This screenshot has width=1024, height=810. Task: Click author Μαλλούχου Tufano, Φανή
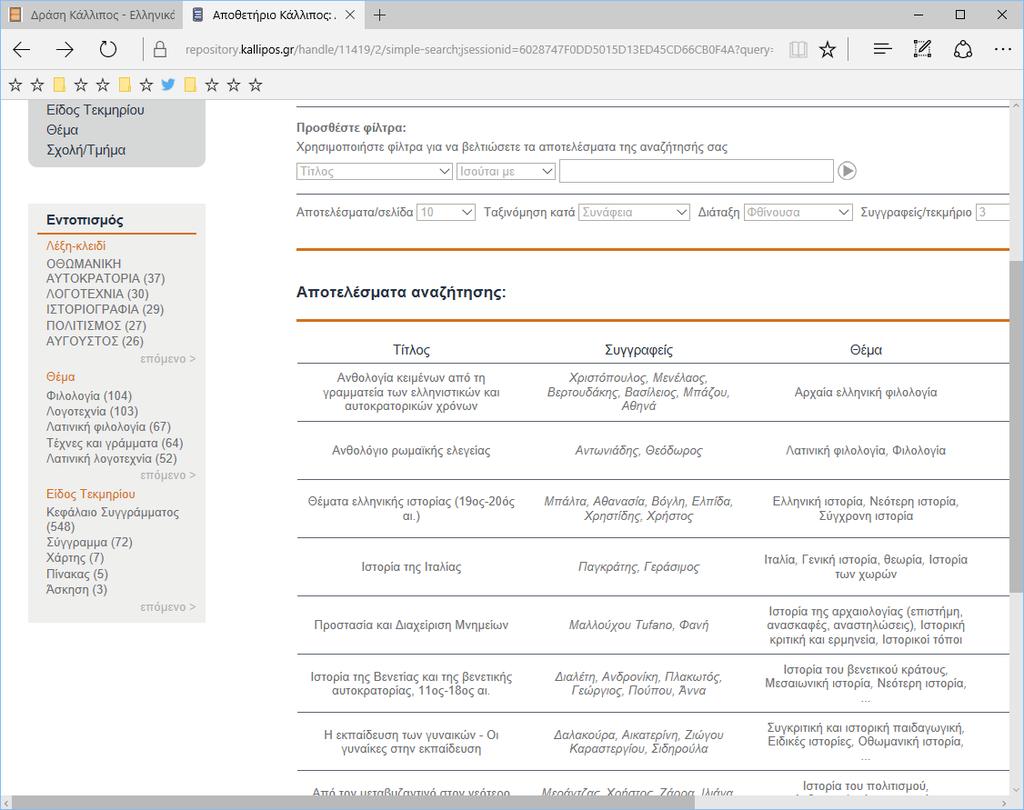[639, 625]
